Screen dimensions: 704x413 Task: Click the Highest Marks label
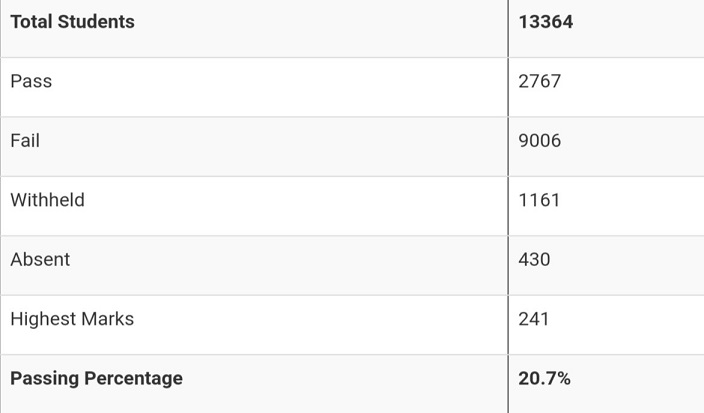pos(72,319)
